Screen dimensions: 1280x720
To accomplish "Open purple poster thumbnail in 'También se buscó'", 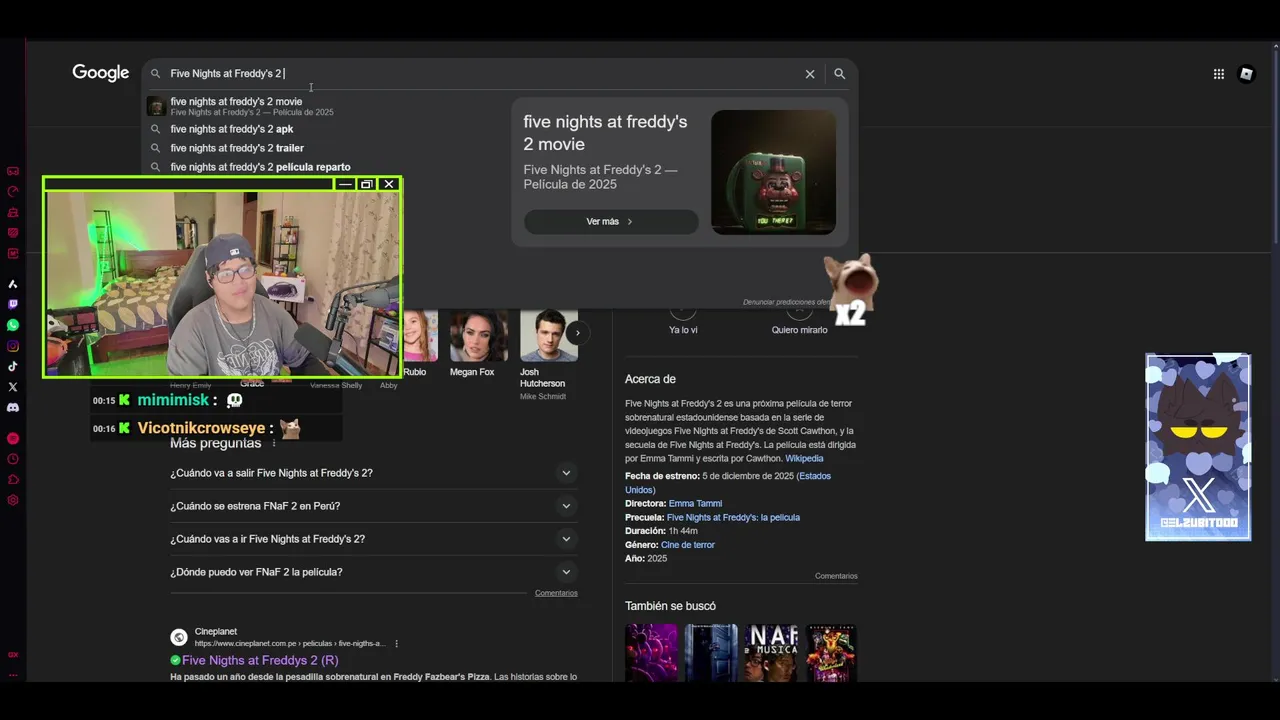I will point(651,653).
